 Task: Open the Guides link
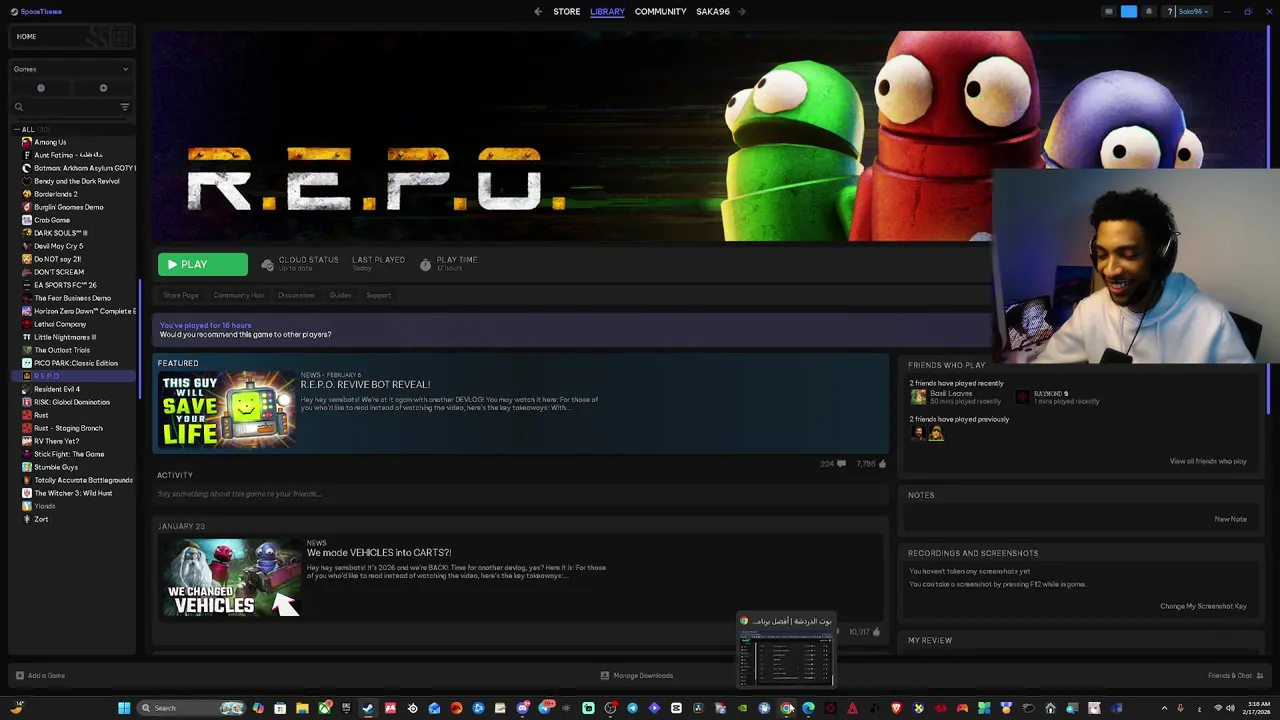341,295
